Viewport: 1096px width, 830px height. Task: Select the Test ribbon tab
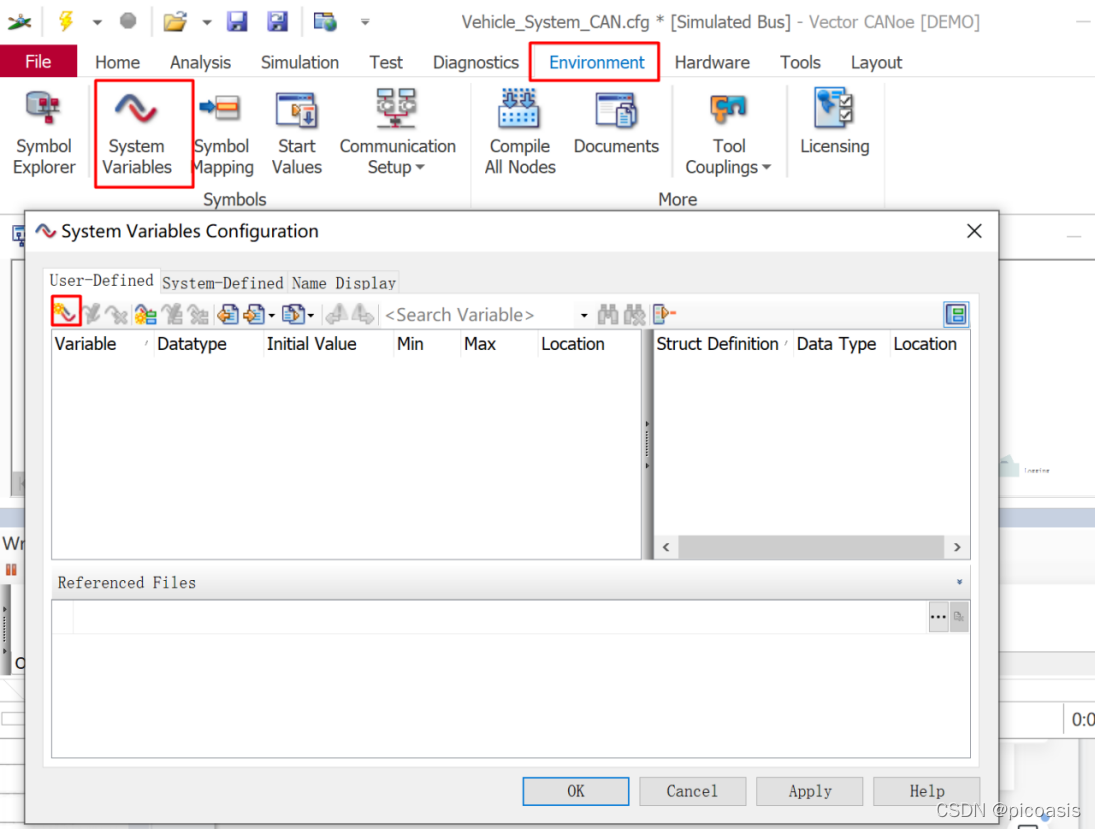[x=386, y=62]
